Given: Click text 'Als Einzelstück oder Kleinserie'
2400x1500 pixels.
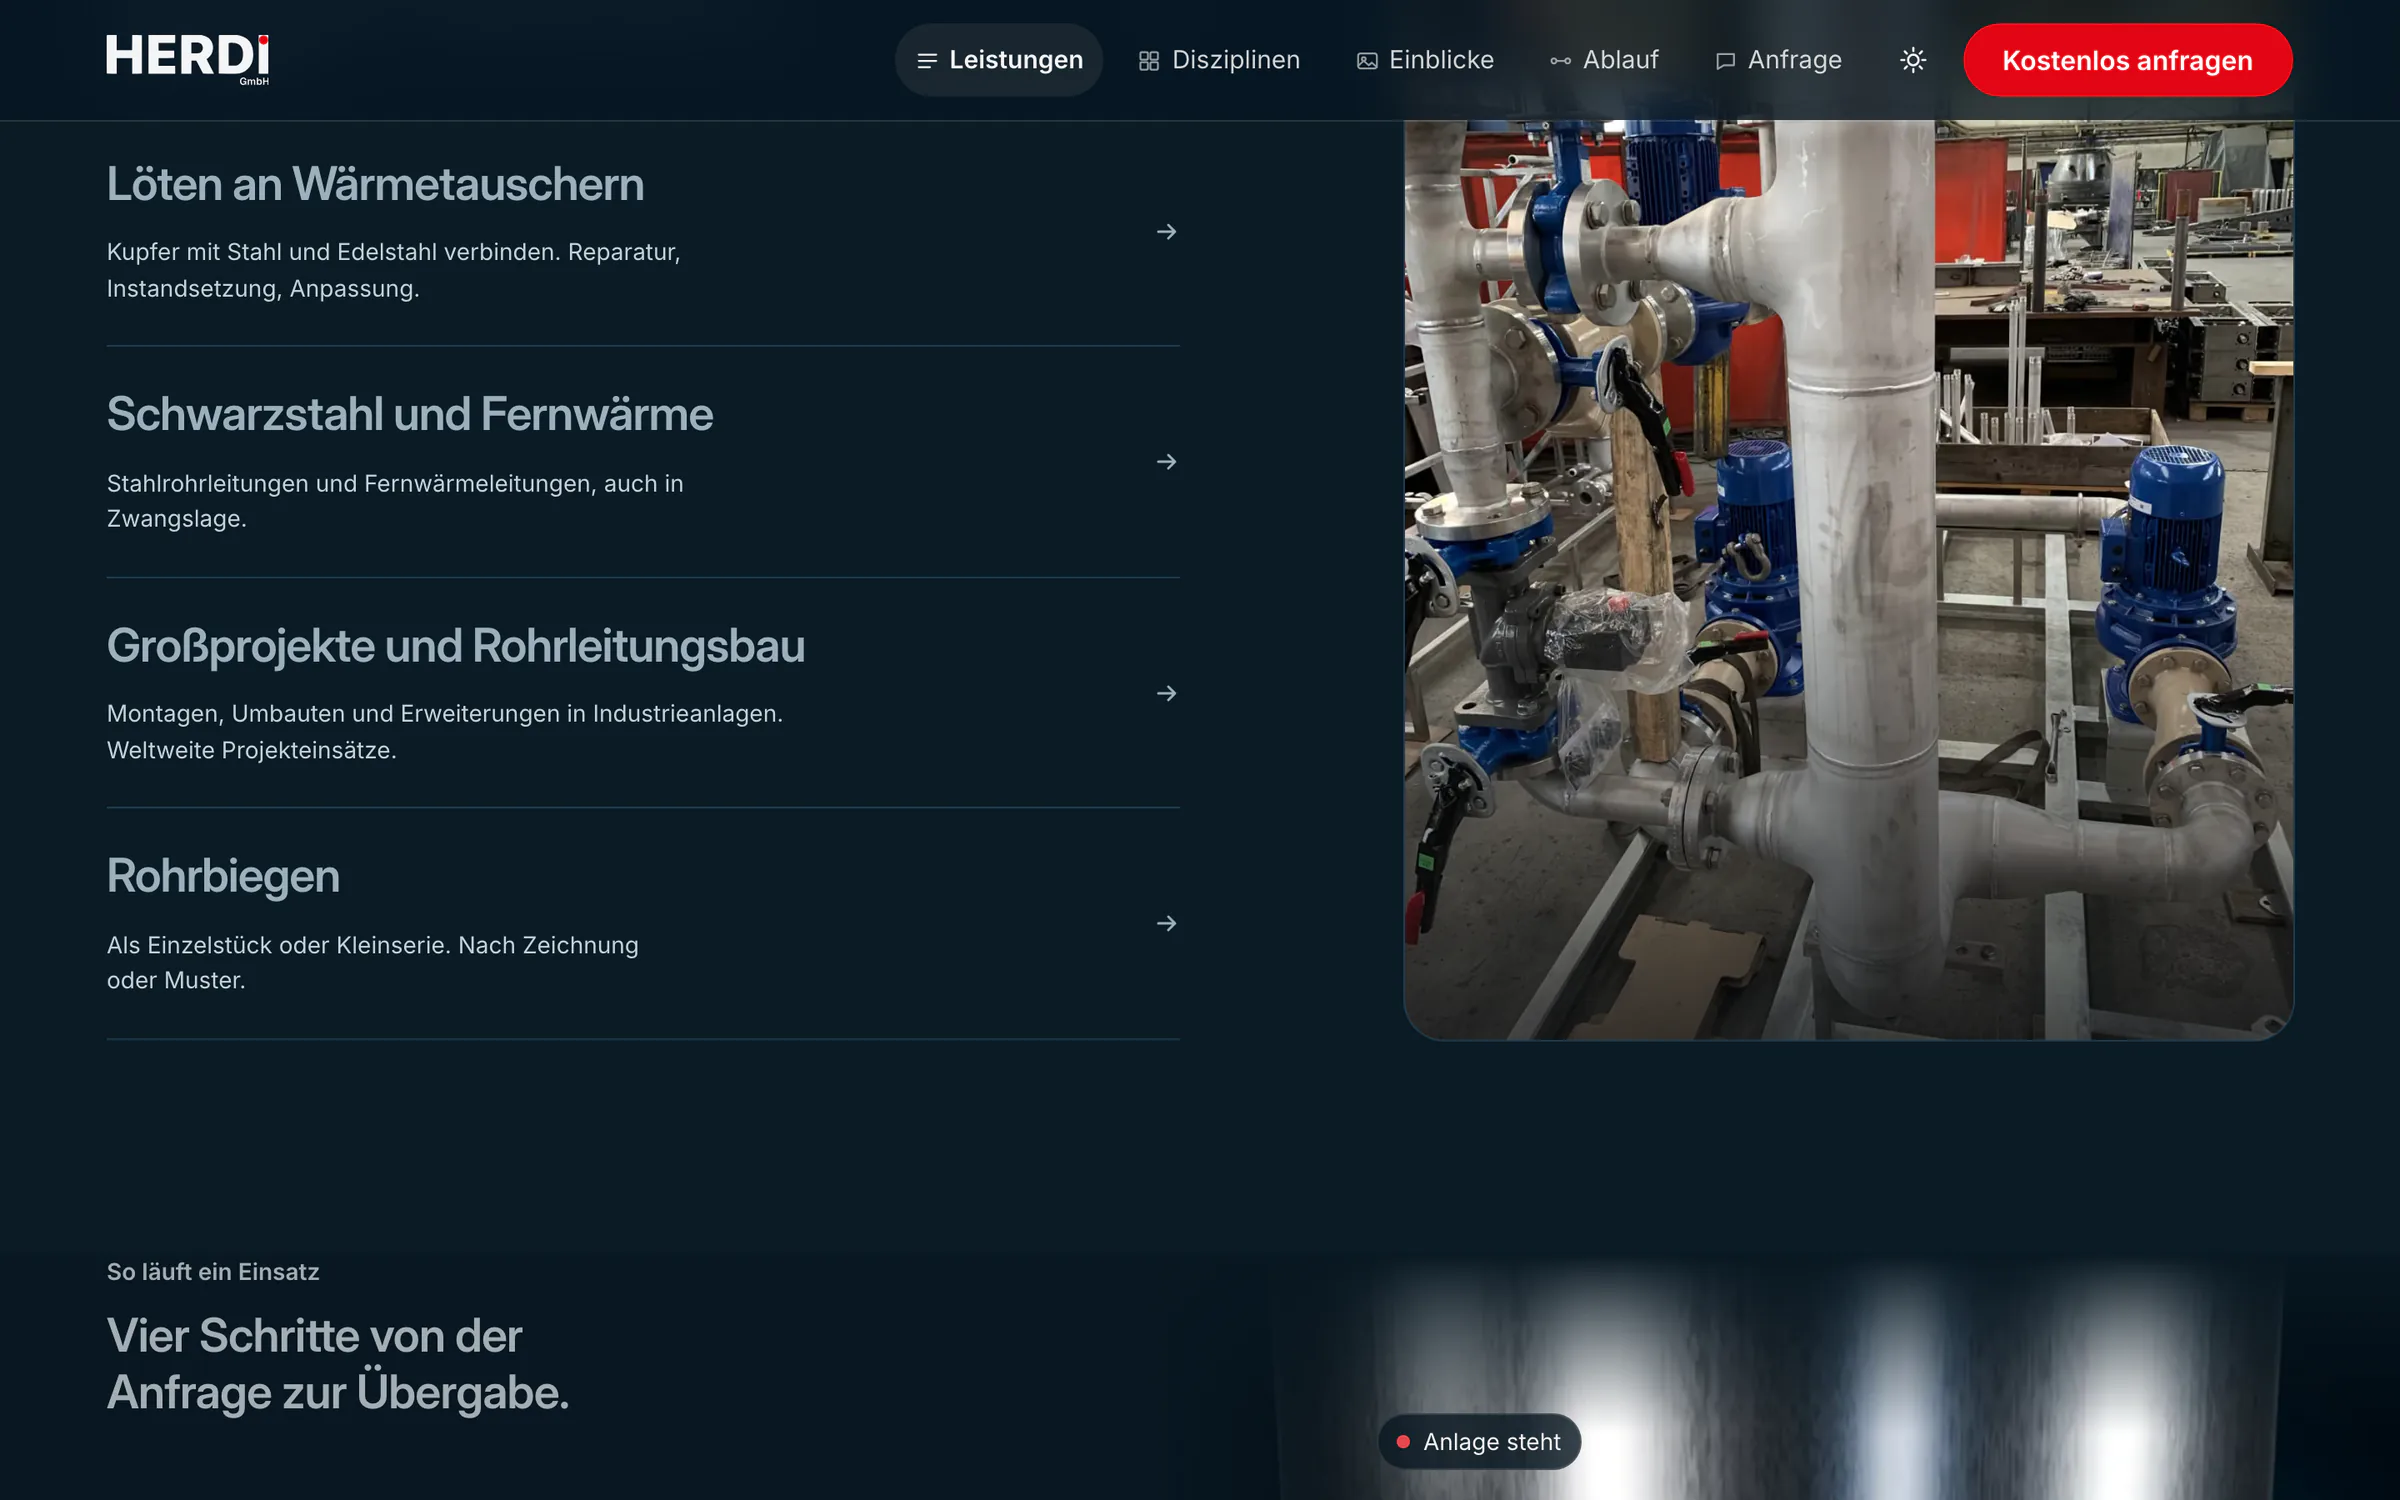Looking at the screenshot, I should tap(279, 945).
